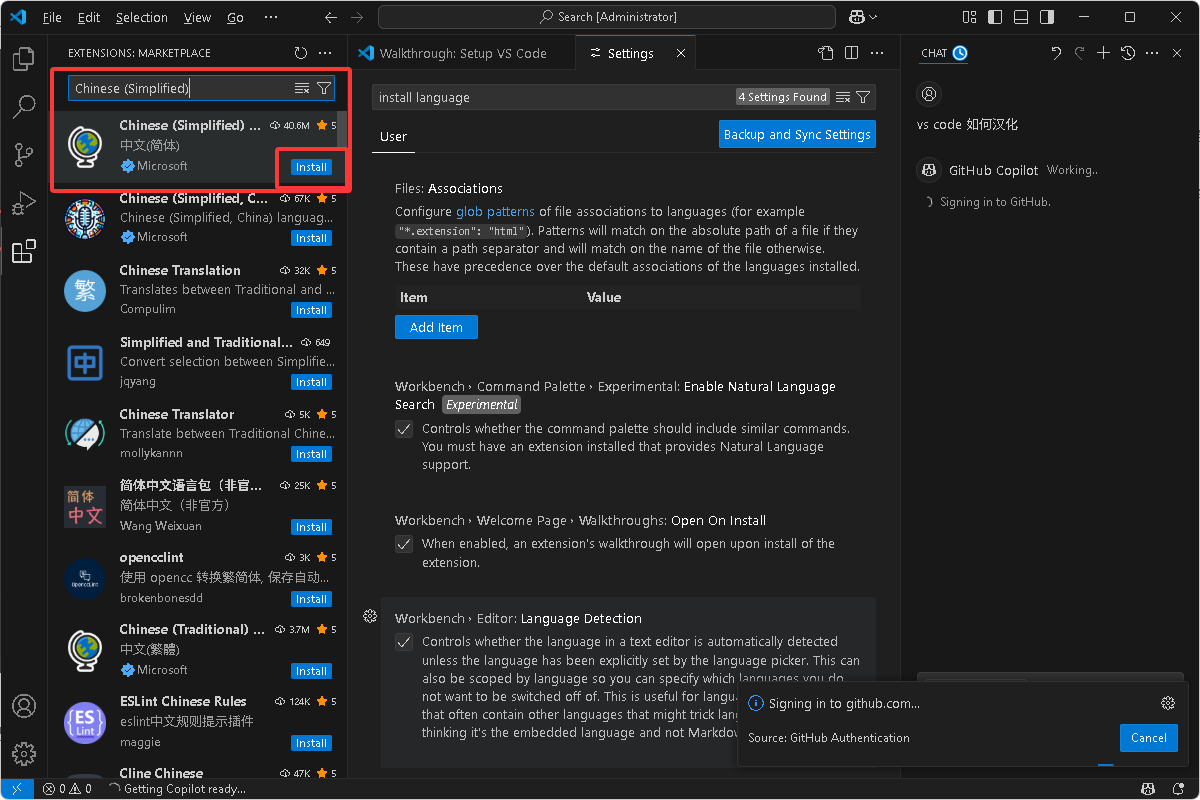Open the Go menu
Viewport: 1200px width, 800px height.
pos(235,17)
